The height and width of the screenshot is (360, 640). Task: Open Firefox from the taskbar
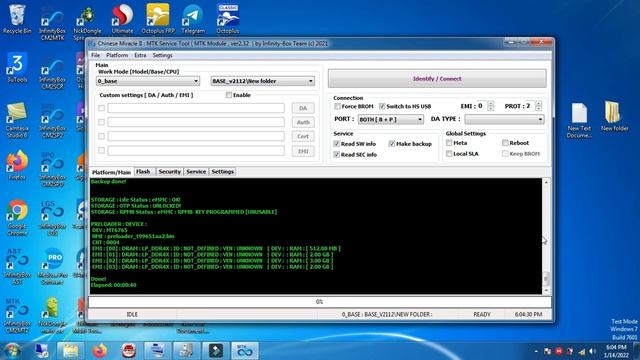tap(99, 351)
